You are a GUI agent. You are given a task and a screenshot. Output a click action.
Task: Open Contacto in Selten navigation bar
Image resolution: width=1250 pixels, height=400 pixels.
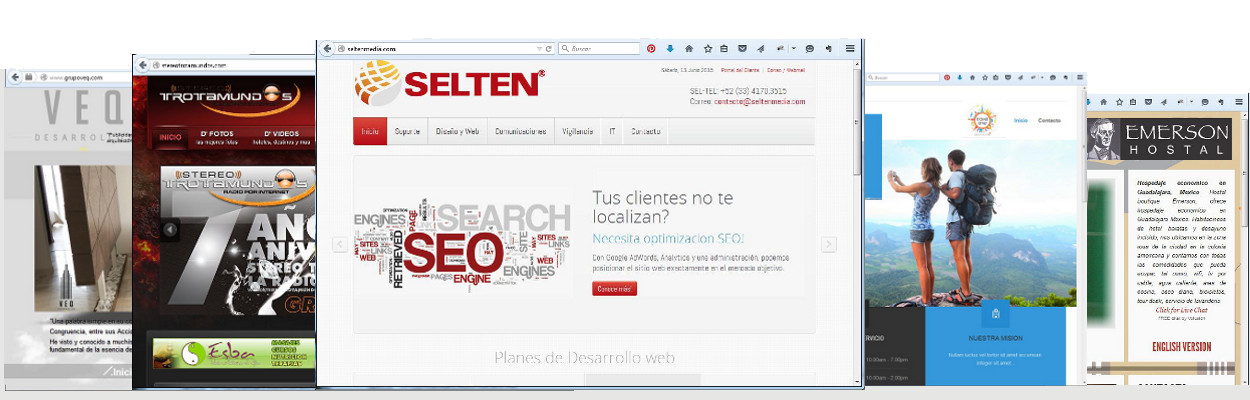[645, 131]
